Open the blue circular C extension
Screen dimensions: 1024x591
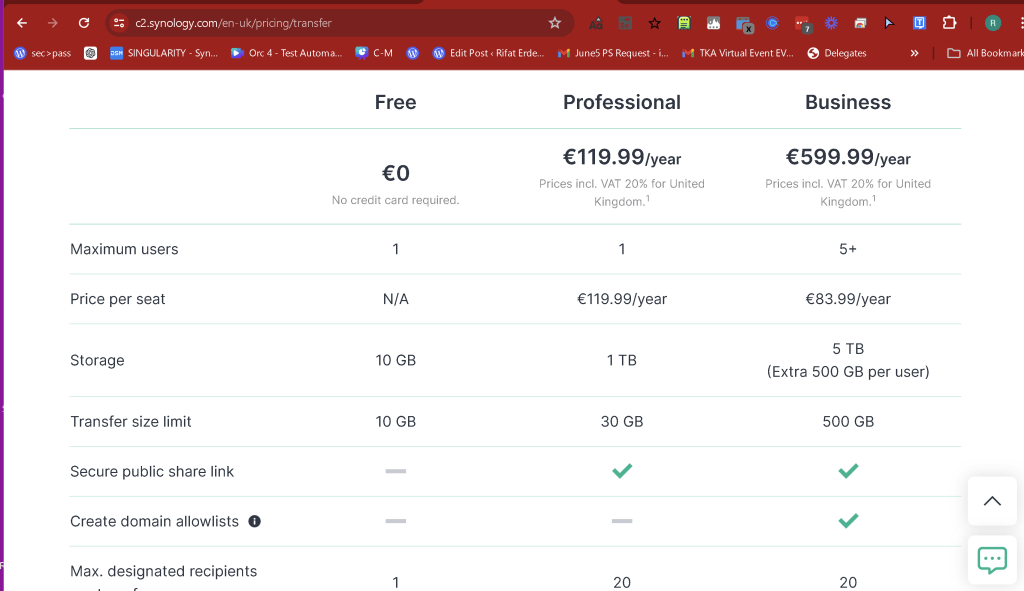(x=773, y=24)
